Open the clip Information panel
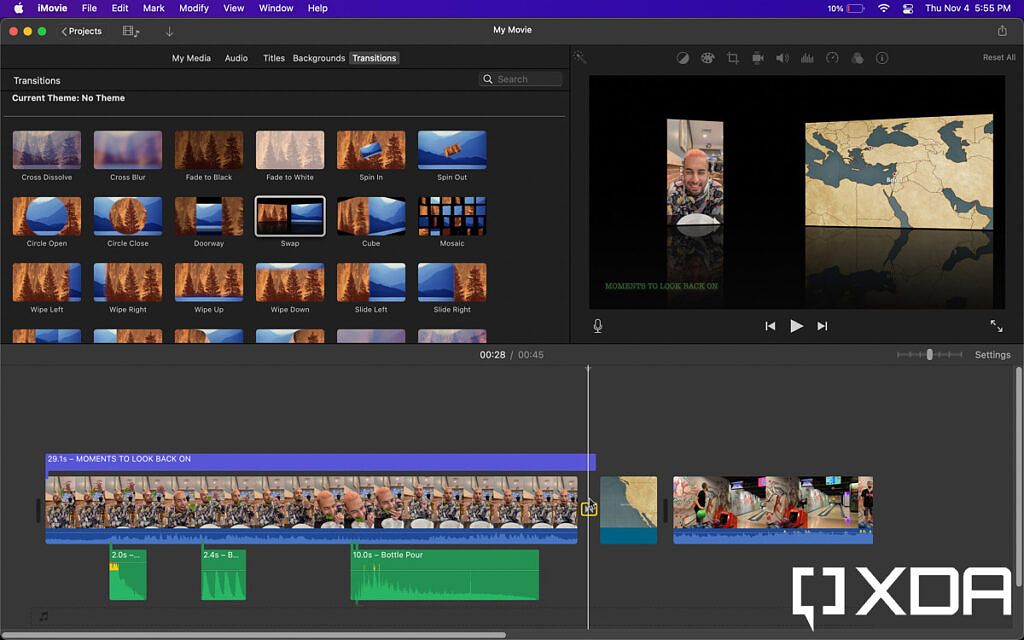Screen dimensions: 1024x640 point(883,57)
